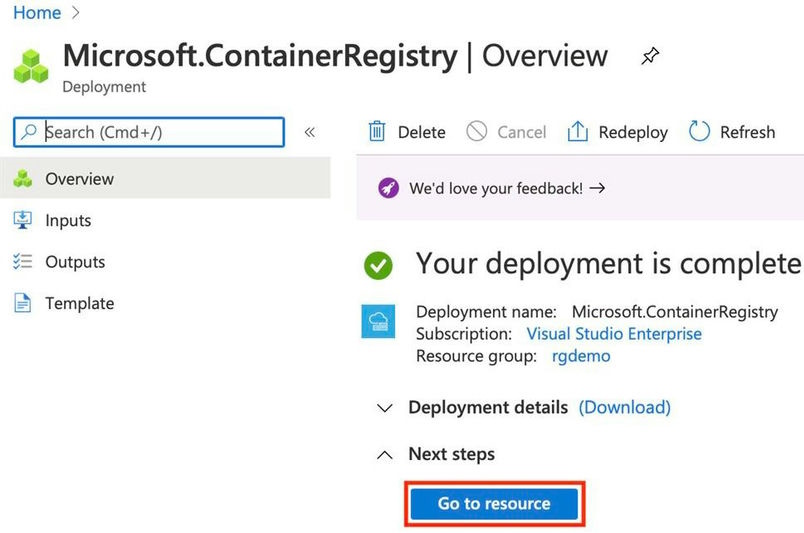Image resolution: width=804 pixels, height=533 pixels.
Task: Click the container registry resource icon
Action: tap(379, 322)
